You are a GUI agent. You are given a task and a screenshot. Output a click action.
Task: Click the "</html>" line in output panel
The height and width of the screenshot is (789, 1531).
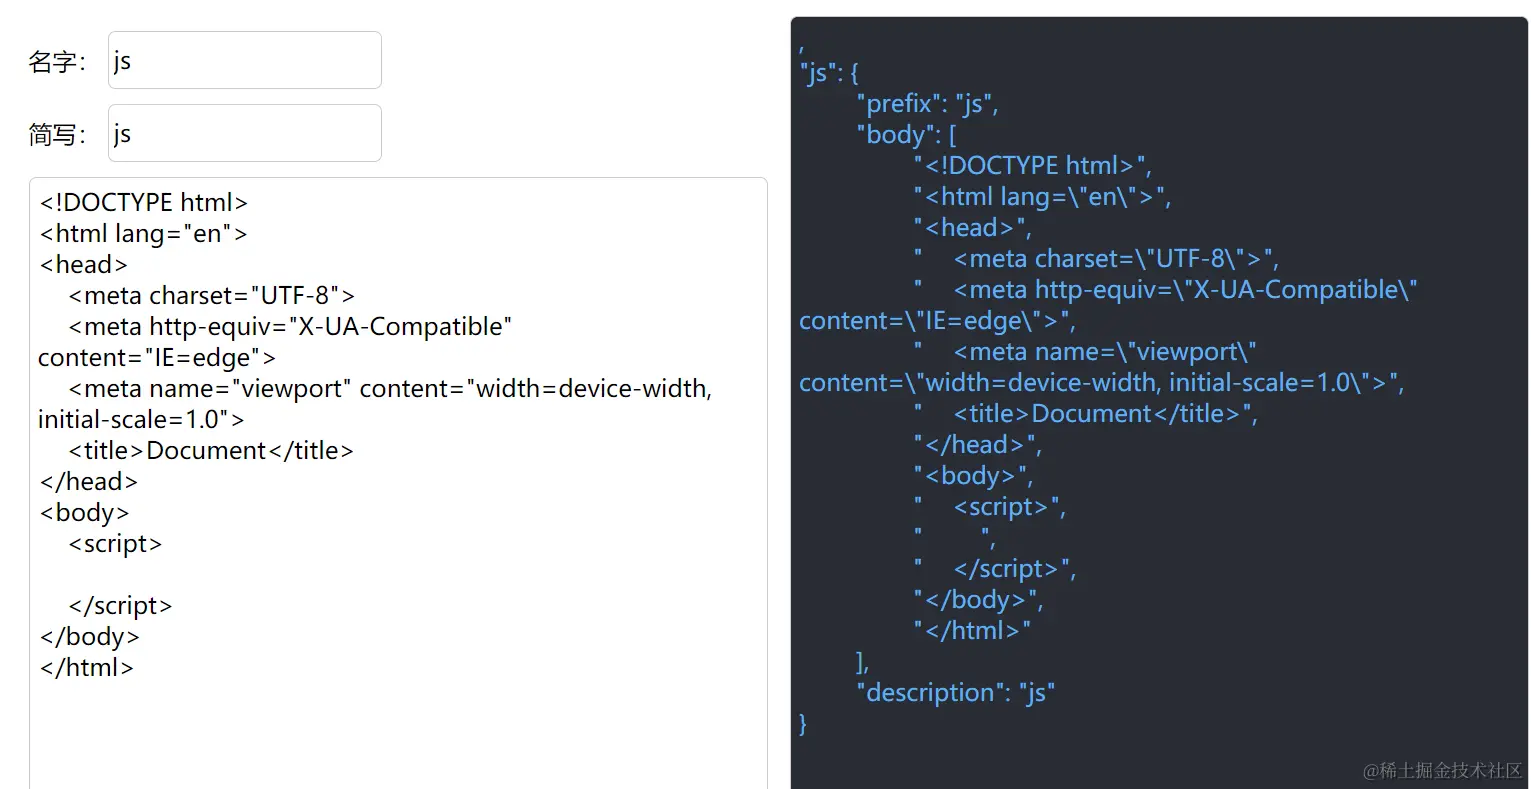[971, 631]
